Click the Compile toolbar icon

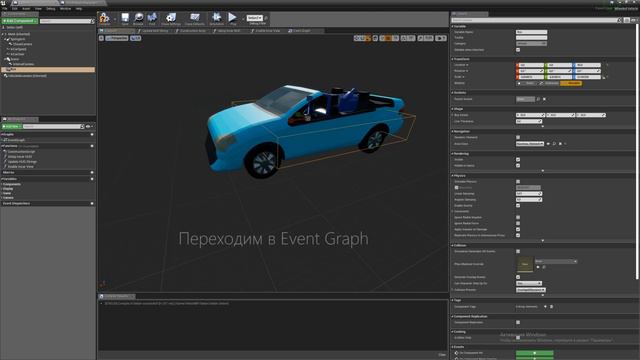coord(104,18)
